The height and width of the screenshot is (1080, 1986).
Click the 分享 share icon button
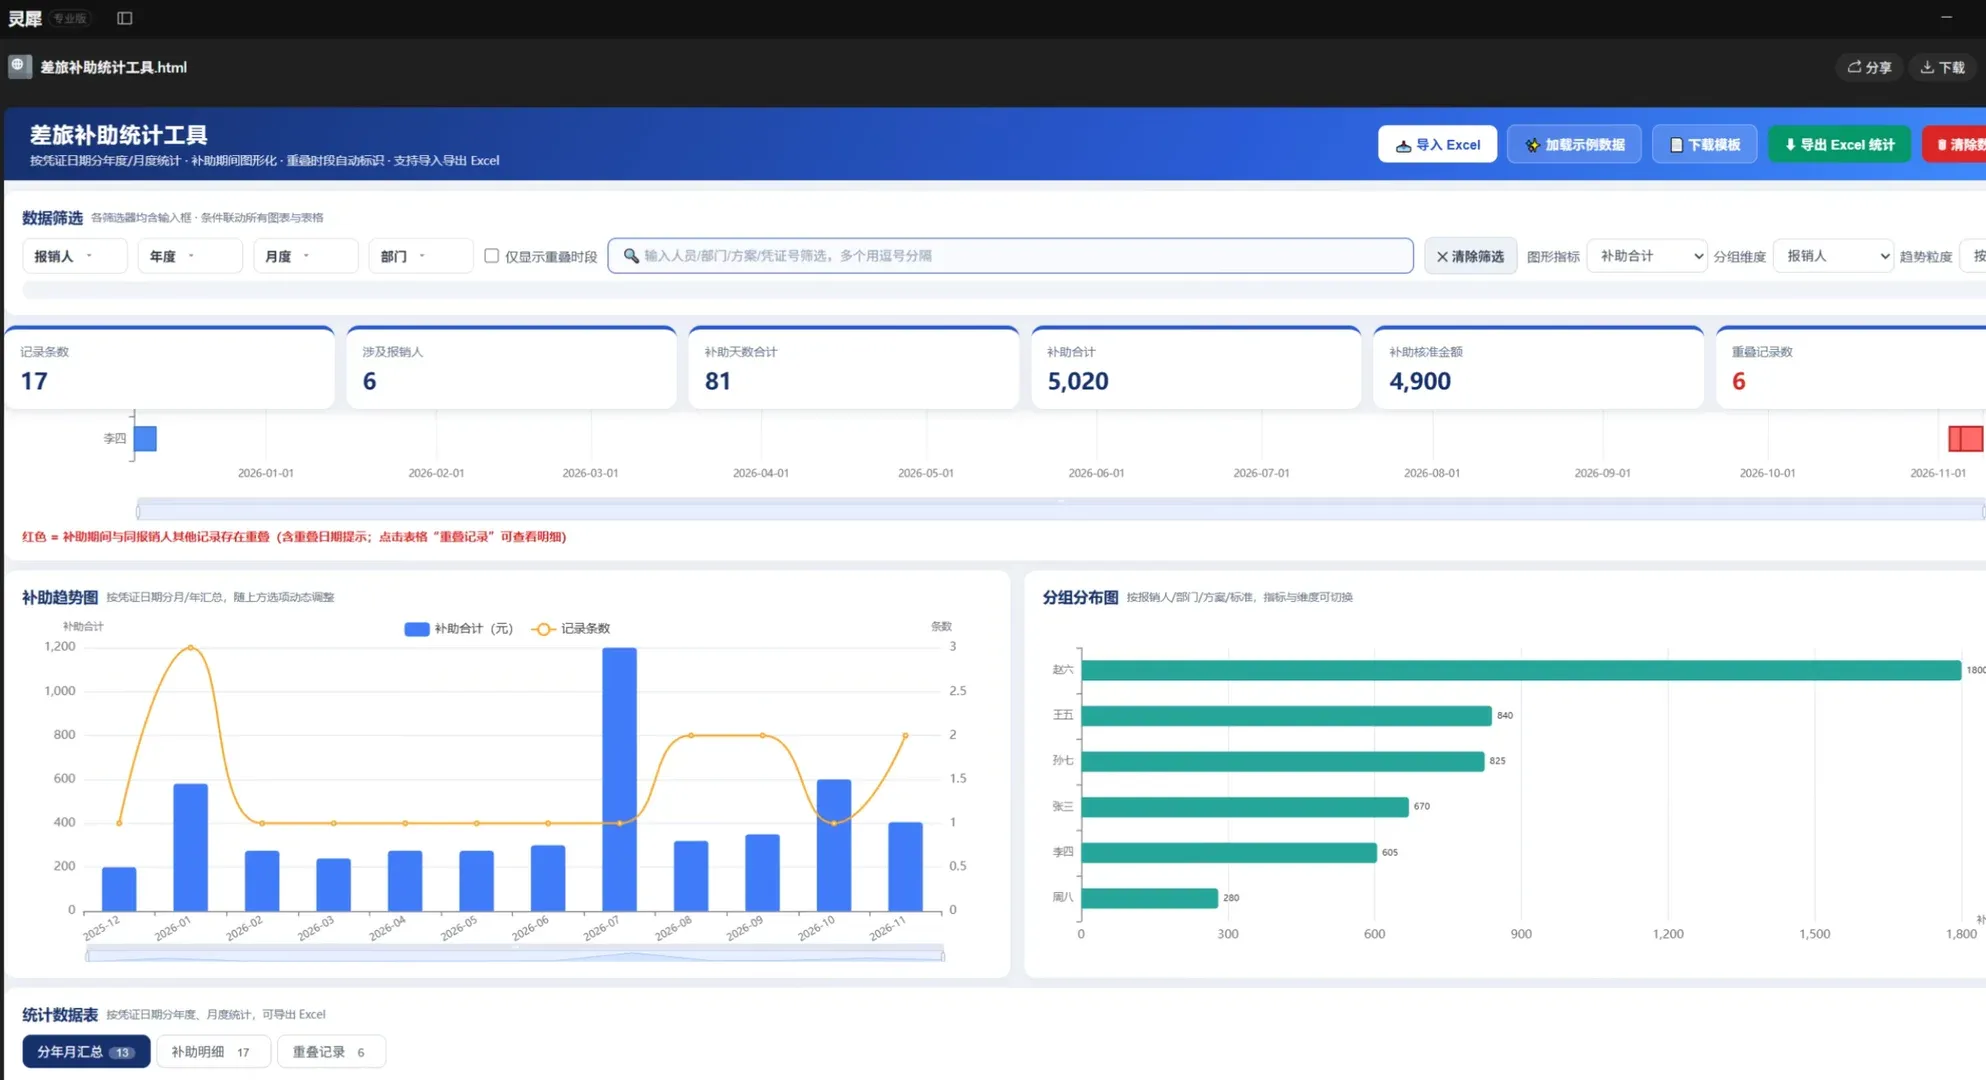pyautogui.click(x=1869, y=67)
